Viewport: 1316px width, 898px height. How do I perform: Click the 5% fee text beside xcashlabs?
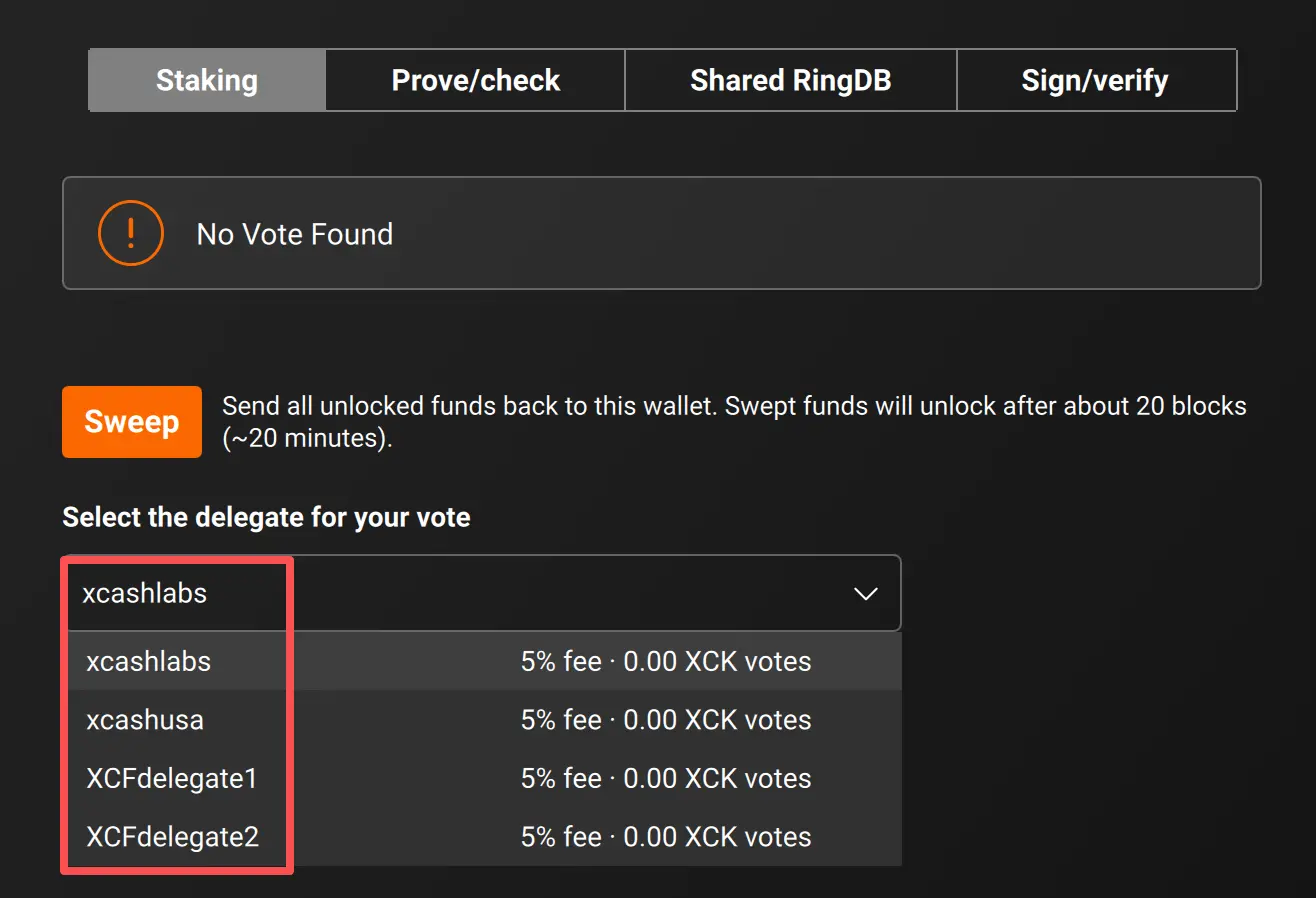[x=665, y=661]
